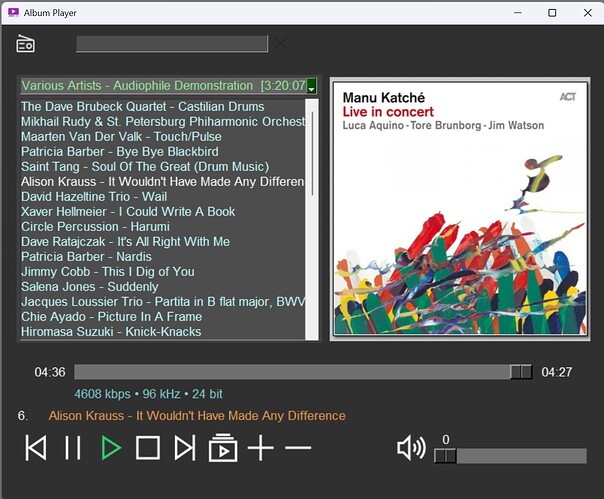Click now playing title Alison Krauss
604x499 pixels.
tap(197, 416)
